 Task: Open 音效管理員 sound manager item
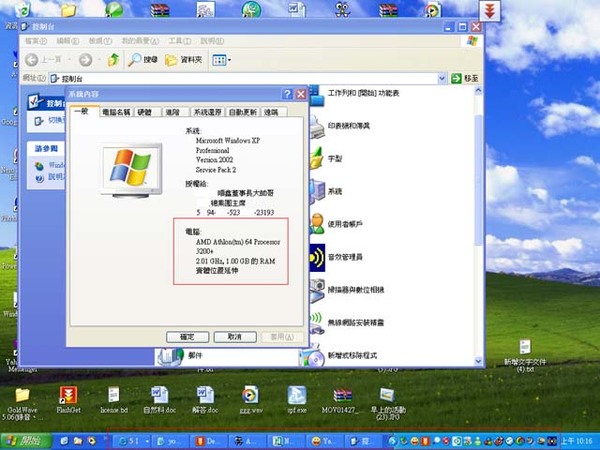click(336, 257)
